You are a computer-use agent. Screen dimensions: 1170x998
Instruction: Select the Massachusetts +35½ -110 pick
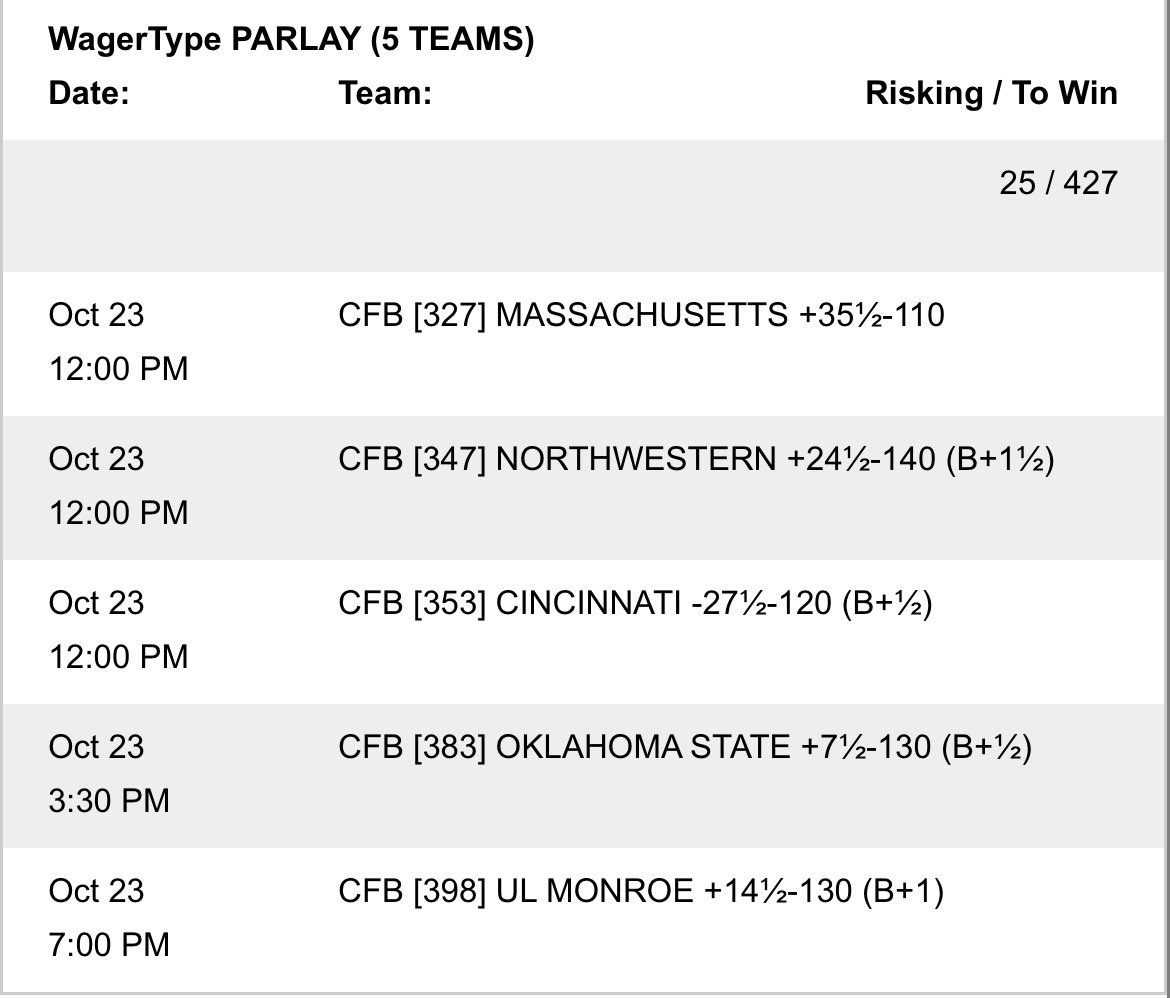[x=641, y=314]
